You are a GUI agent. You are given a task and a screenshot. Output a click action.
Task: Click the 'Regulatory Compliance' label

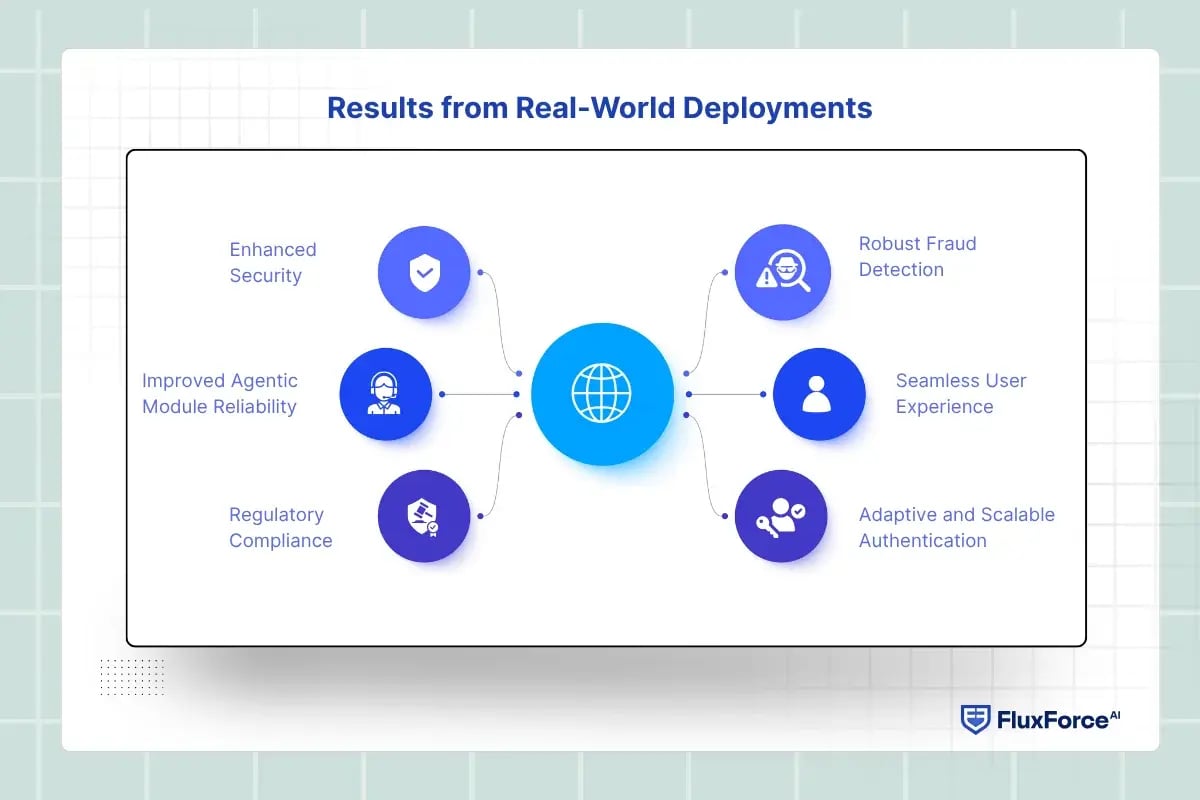[x=280, y=527]
